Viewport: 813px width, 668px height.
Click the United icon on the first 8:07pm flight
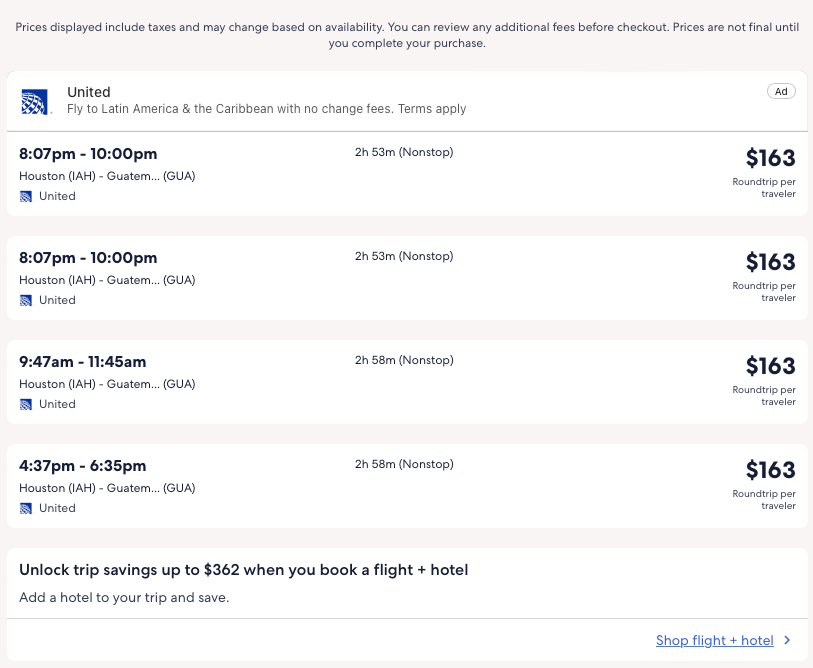pyautogui.click(x=26, y=196)
